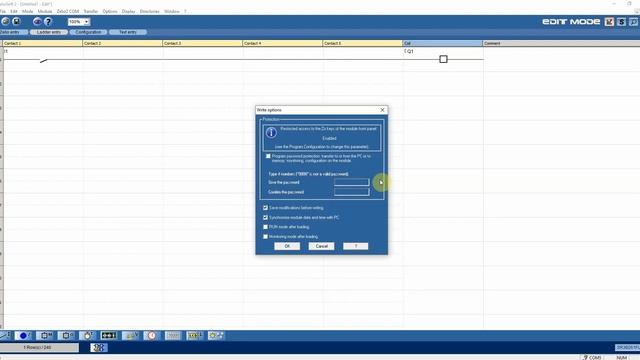Open the Options menu

pyautogui.click(x=110, y=11)
